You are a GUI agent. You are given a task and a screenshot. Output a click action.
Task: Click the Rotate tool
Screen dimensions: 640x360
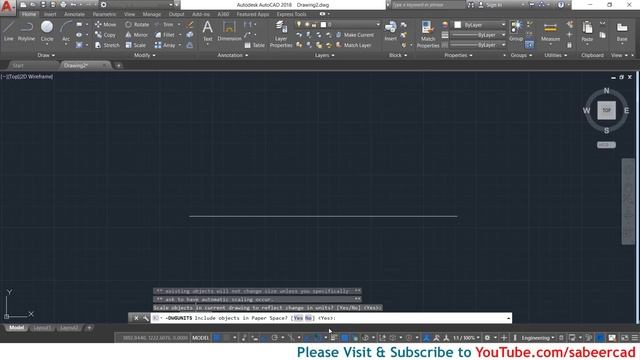click(x=137, y=24)
